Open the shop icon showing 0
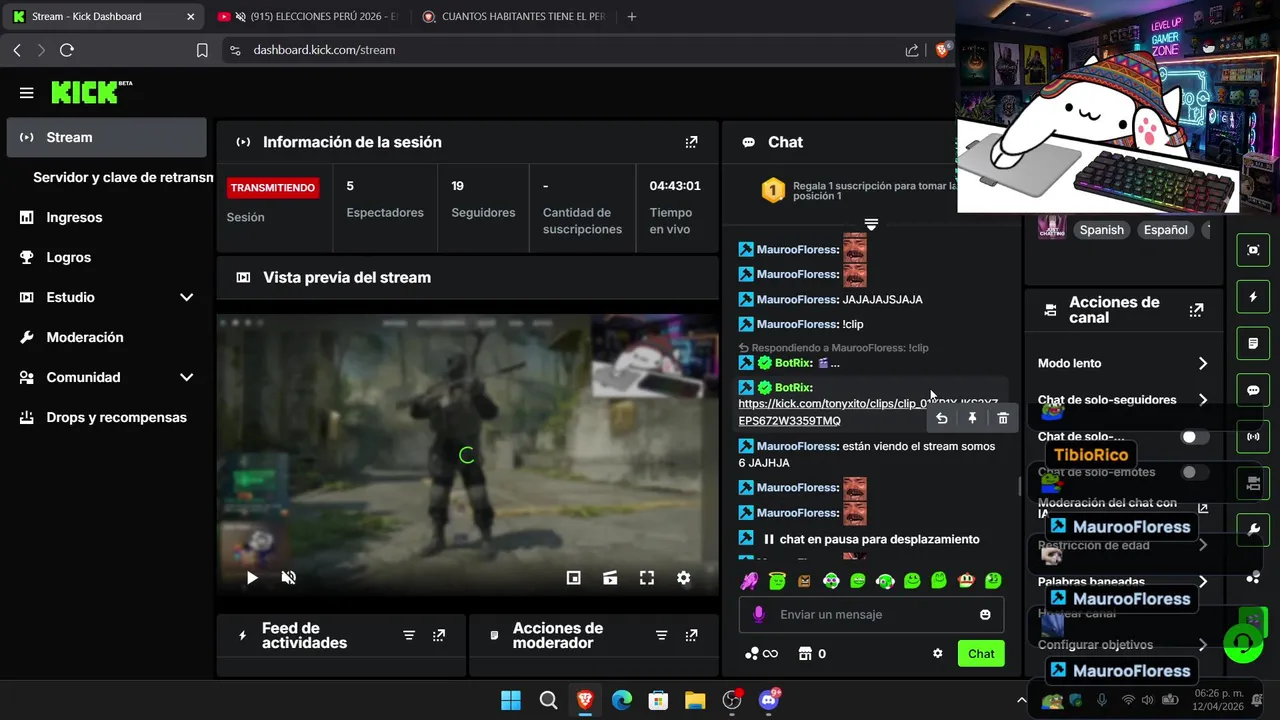 [812, 654]
